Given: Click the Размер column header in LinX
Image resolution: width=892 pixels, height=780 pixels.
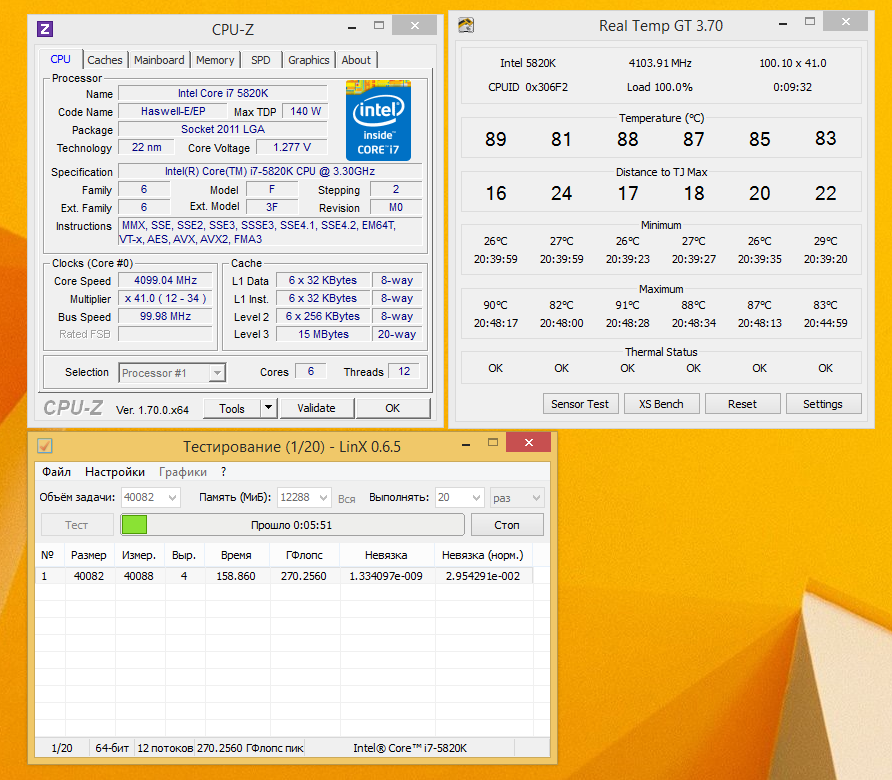Looking at the screenshot, I should point(89,555).
